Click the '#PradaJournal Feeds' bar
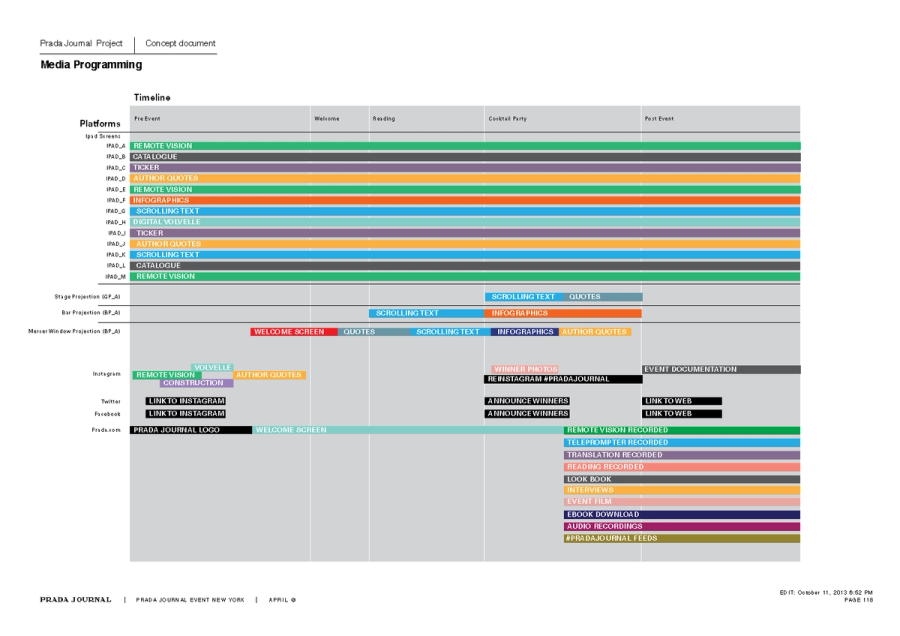Viewport: 900px width, 636px height. [682, 538]
